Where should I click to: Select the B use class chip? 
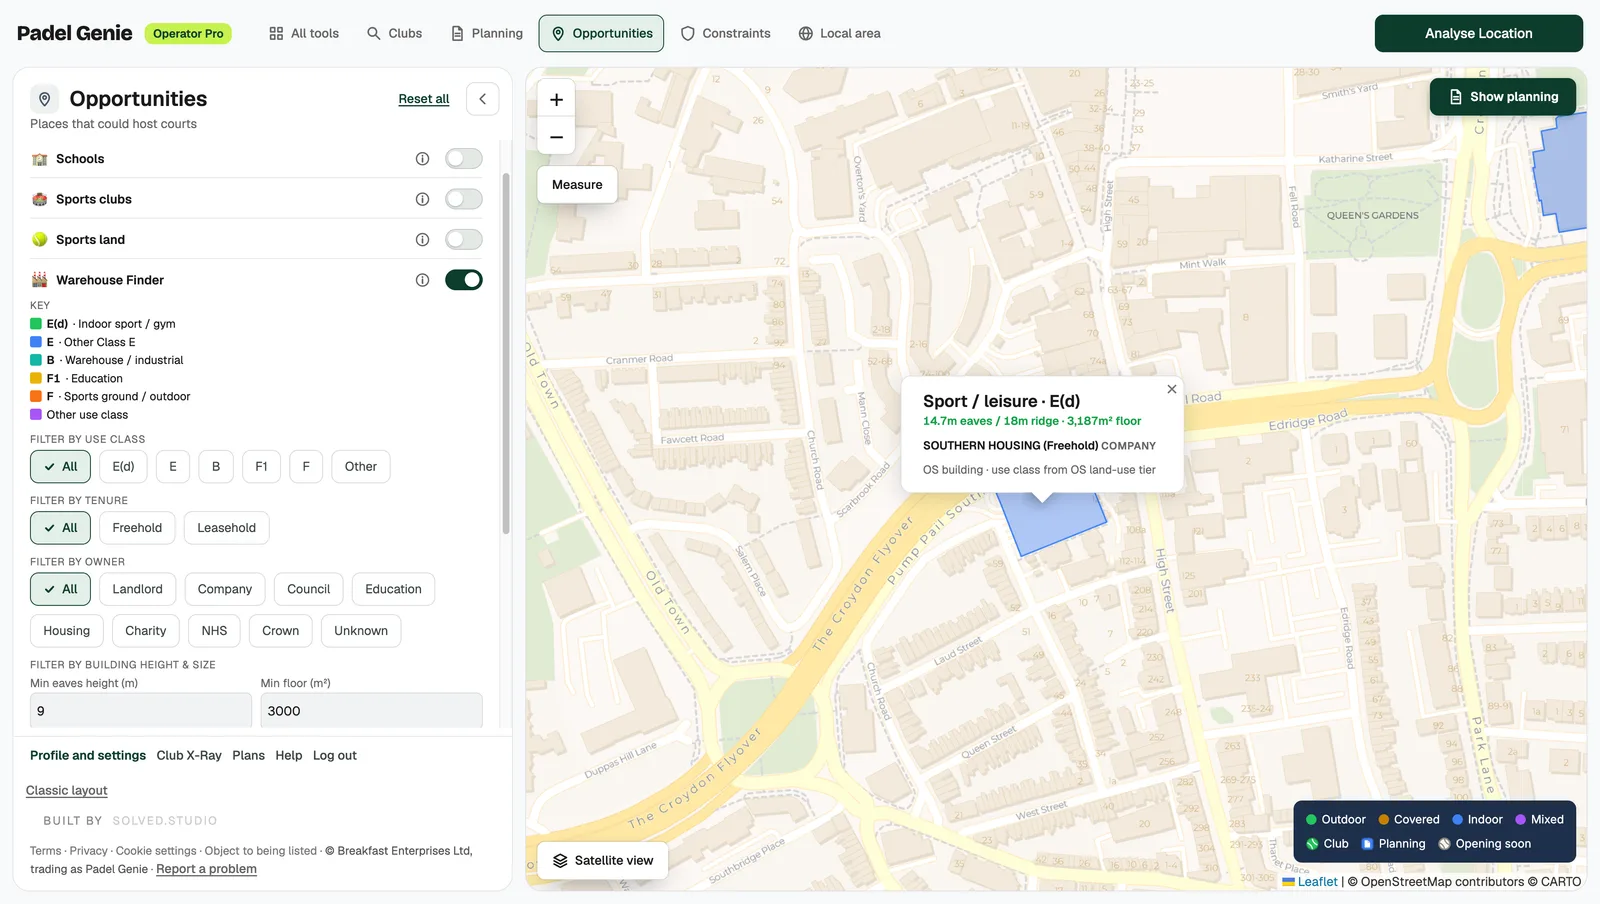click(216, 467)
